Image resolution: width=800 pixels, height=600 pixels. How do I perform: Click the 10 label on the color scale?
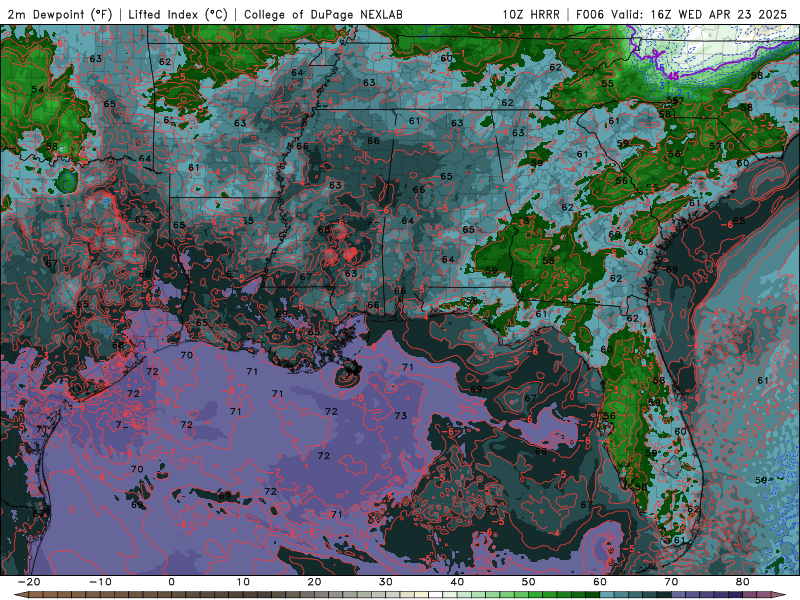point(243,582)
